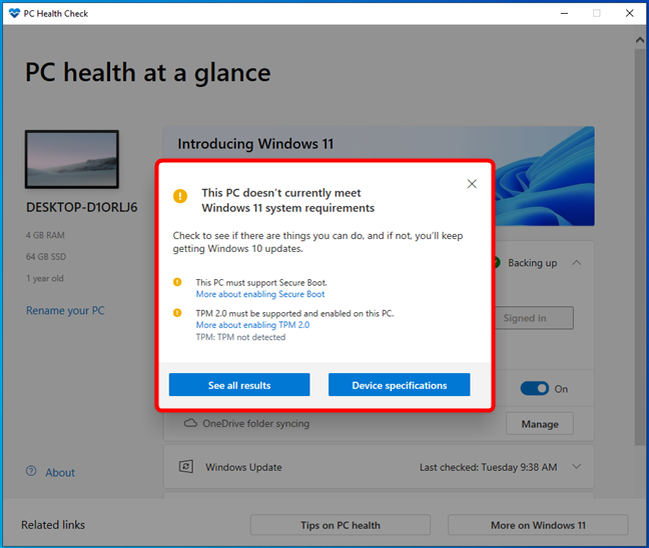The height and width of the screenshot is (548, 649).
Task: Click the desktop wallpaper thumbnail of the PC
Action: point(72,159)
